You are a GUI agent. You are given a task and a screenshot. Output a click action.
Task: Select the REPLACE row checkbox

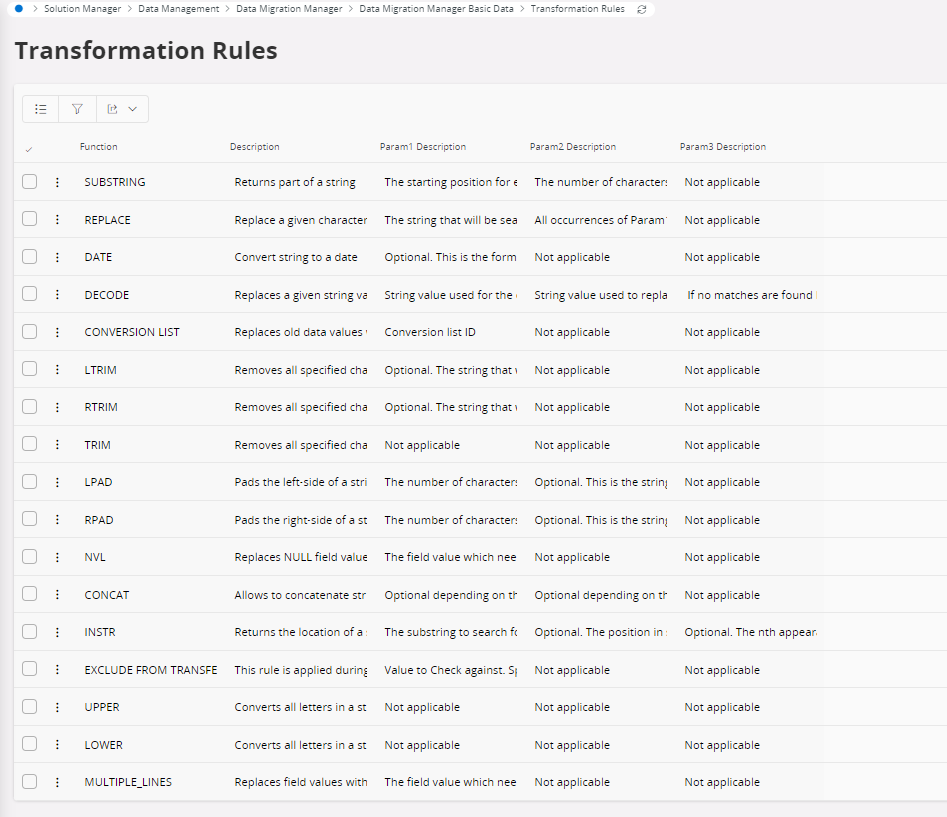(x=30, y=219)
